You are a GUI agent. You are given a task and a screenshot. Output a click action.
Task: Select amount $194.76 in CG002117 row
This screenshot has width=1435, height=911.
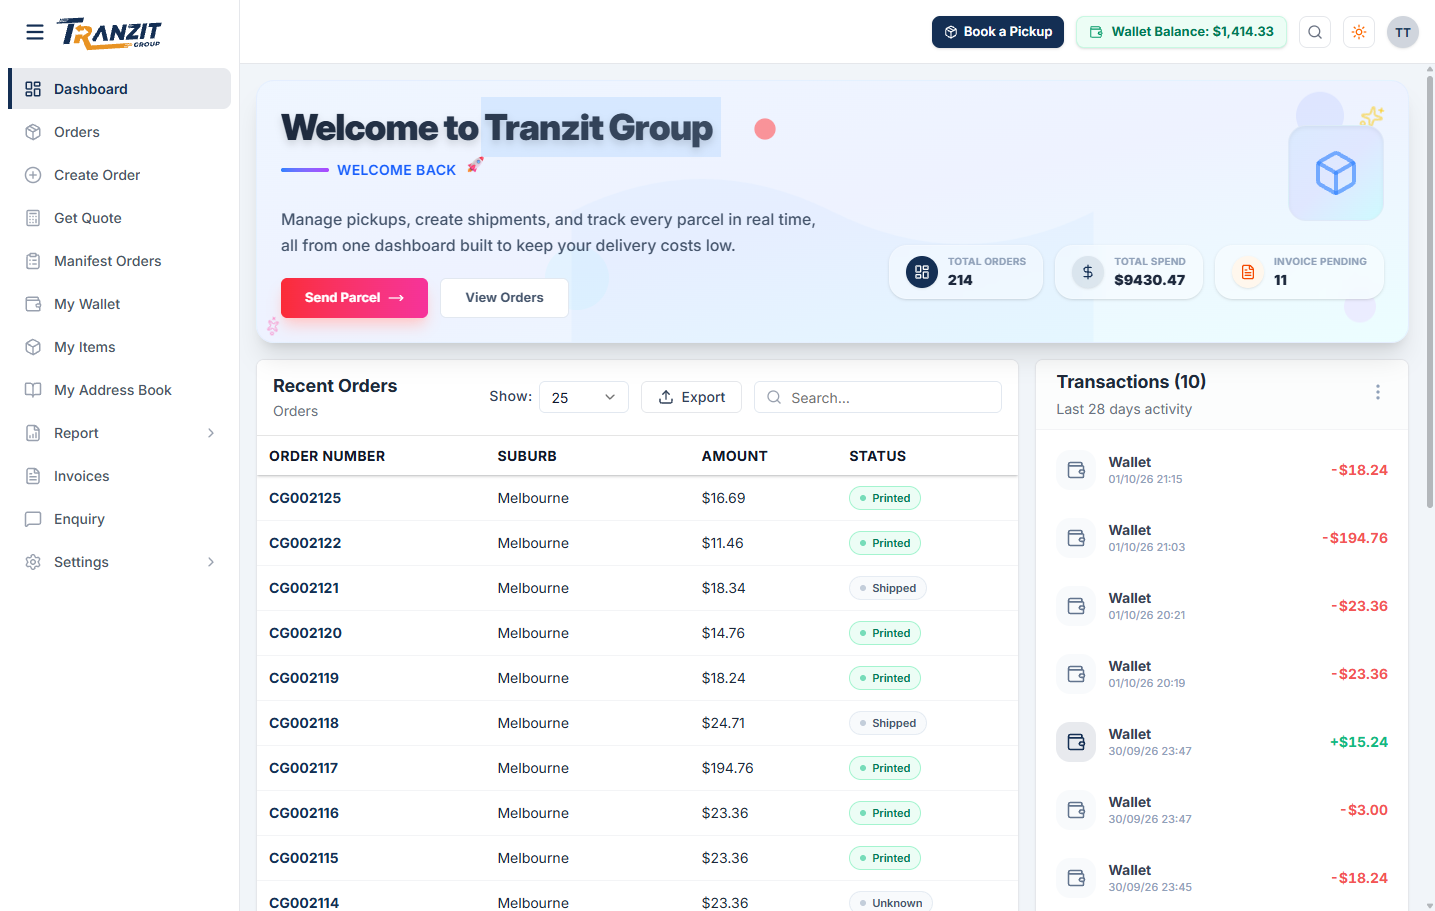click(728, 768)
